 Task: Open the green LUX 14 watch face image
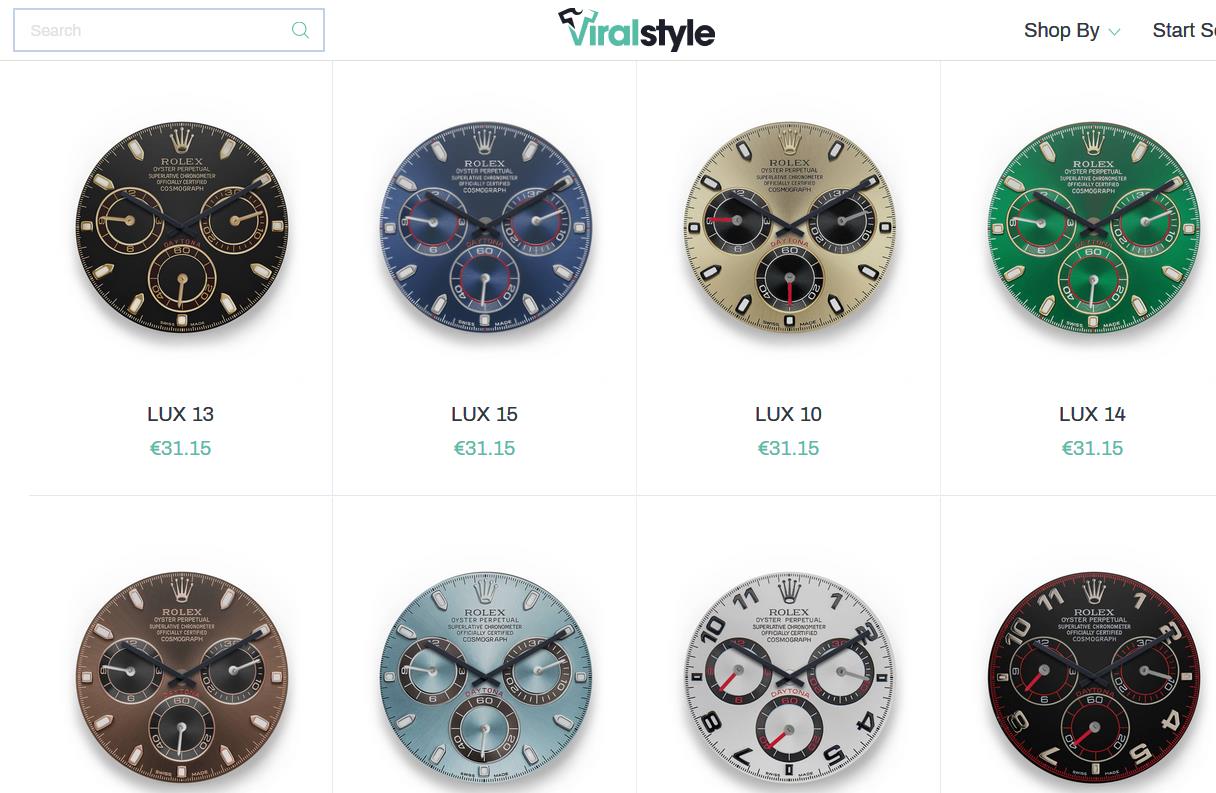pos(1093,228)
